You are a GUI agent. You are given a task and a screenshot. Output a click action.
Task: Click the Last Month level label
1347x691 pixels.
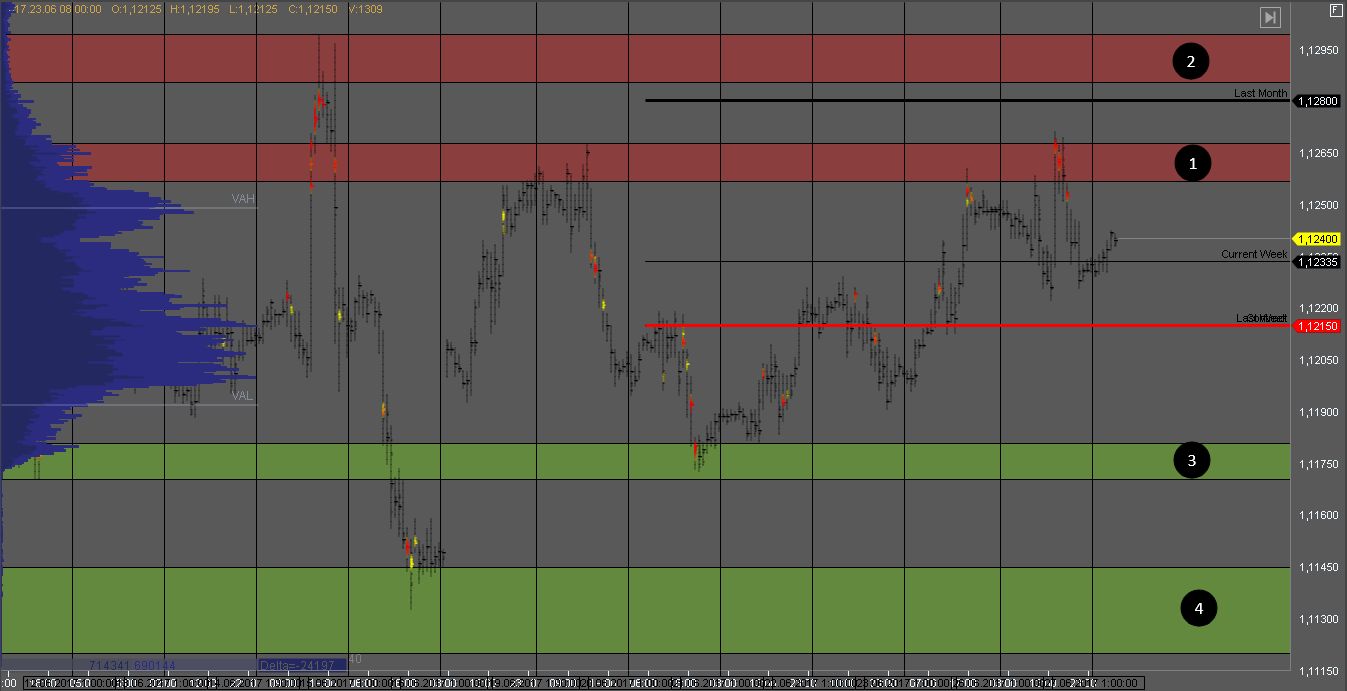pos(1260,93)
